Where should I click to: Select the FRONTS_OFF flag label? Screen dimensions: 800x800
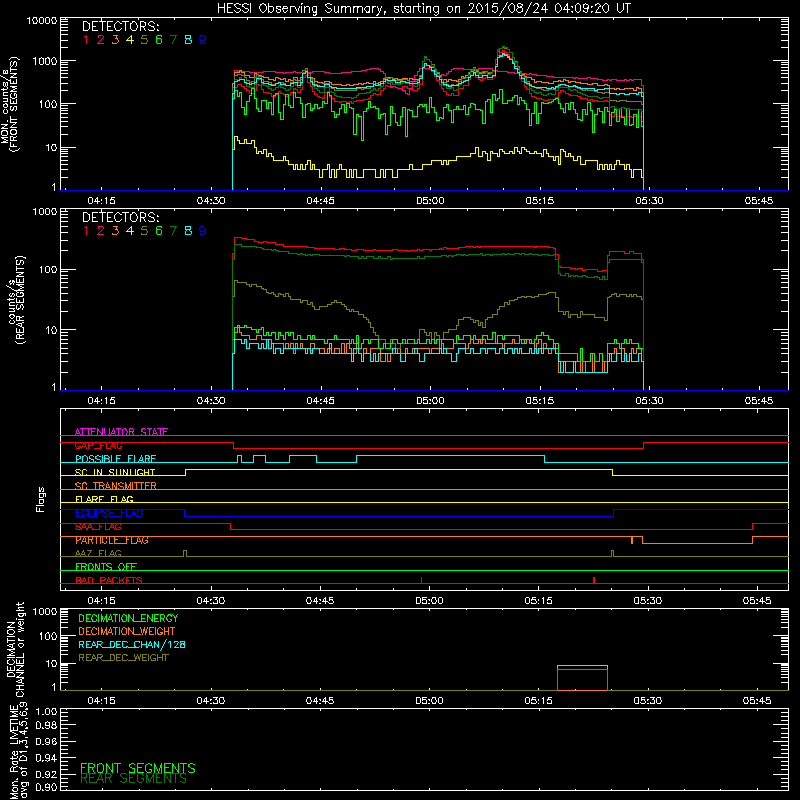pyautogui.click(x=106, y=567)
